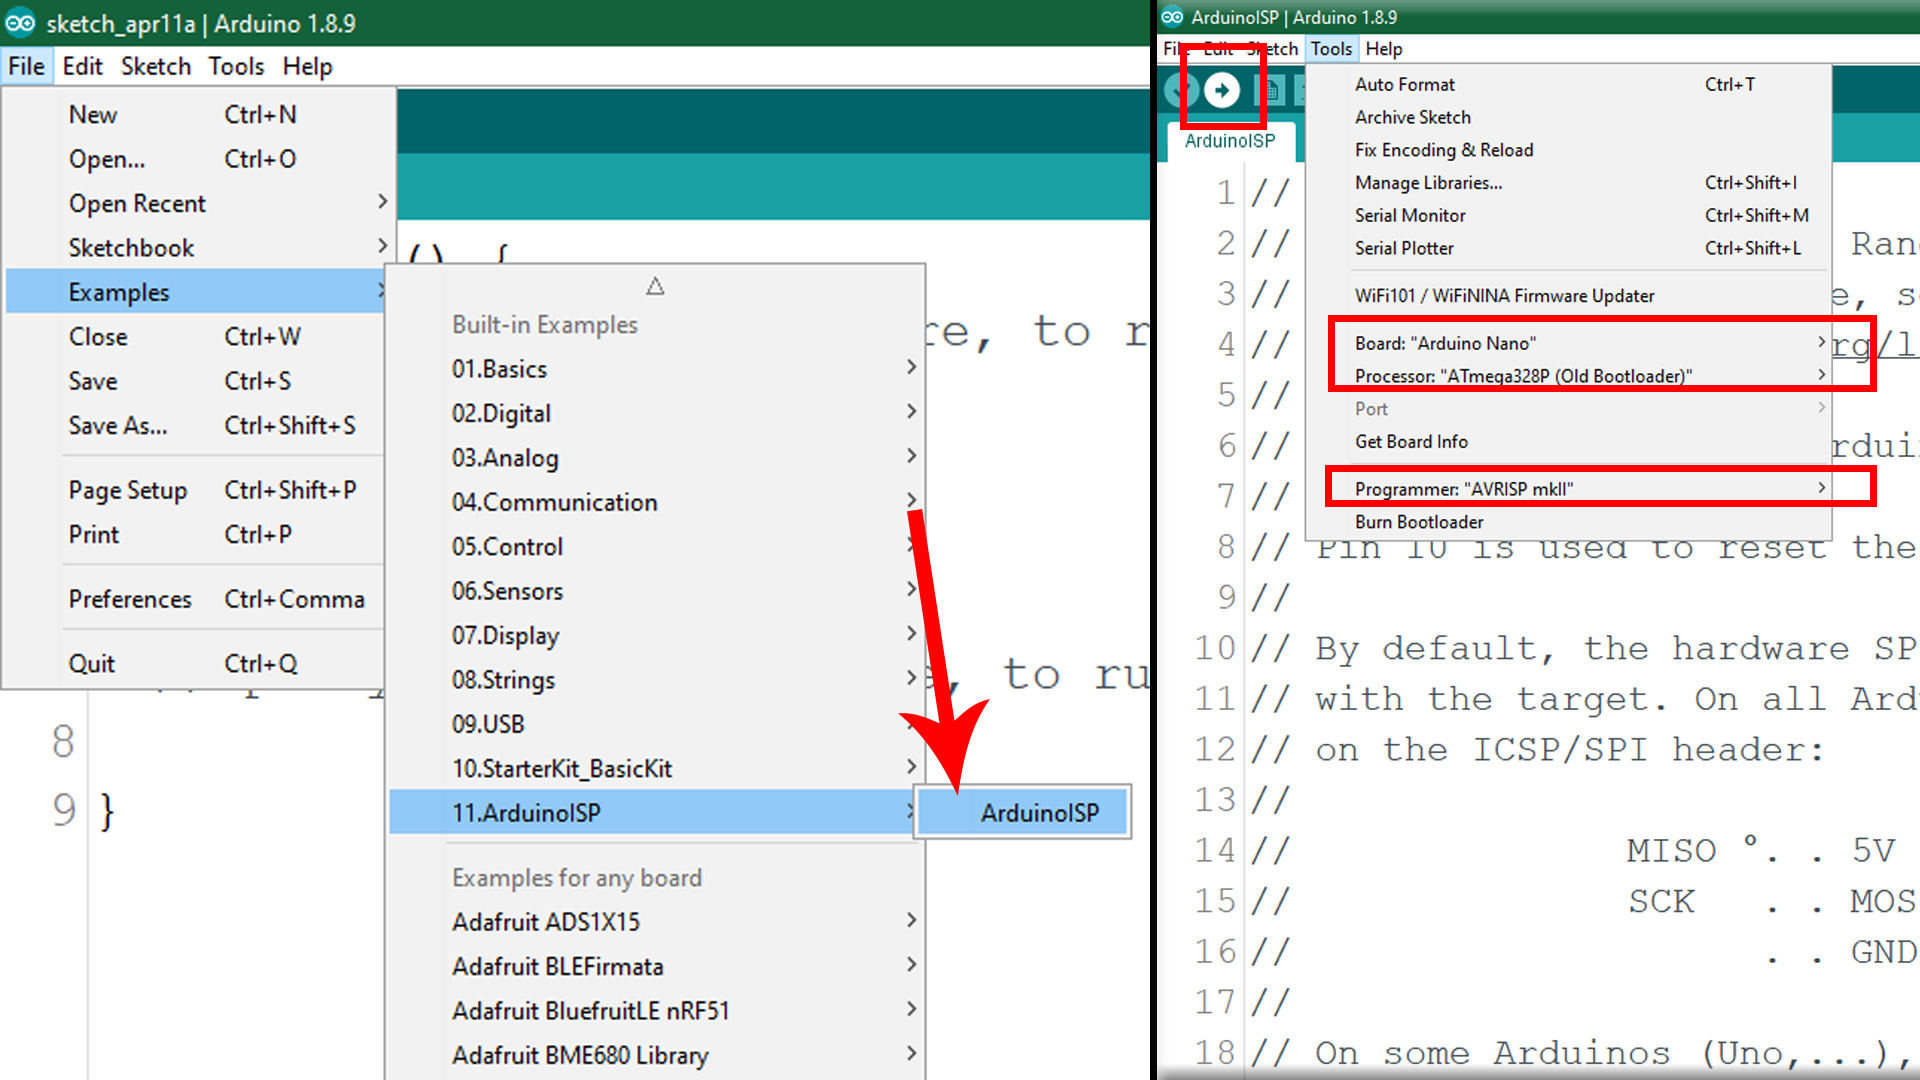Open the Adafruit BLEFirmata examples entry
This screenshot has height=1080, width=1920.
pyautogui.click(x=656, y=966)
